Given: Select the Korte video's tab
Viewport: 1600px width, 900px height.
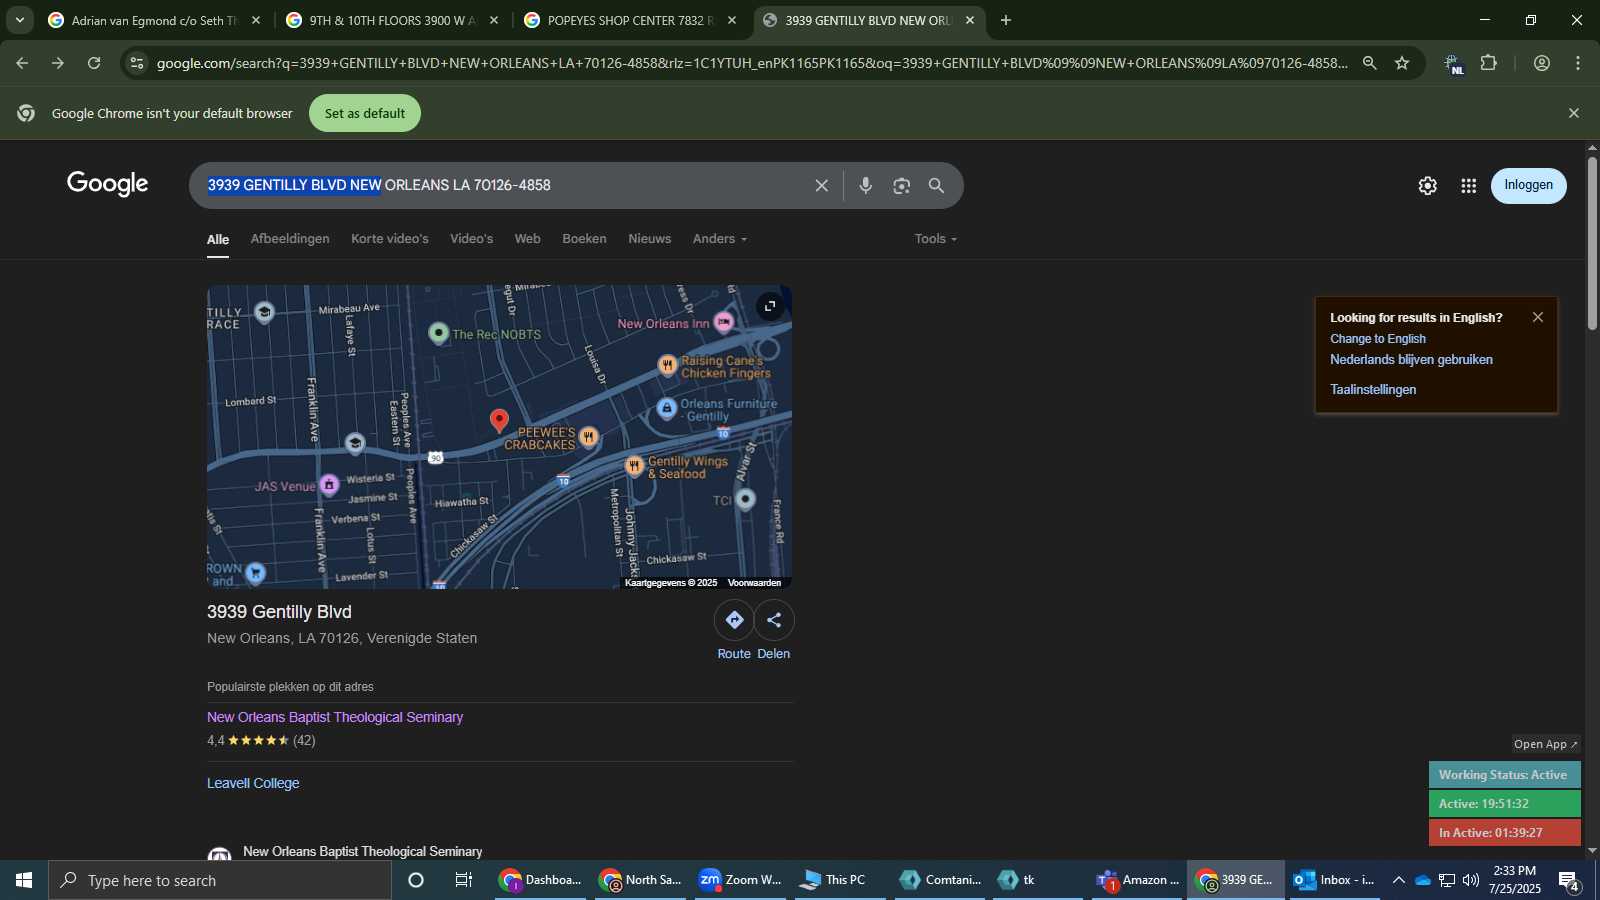Looking at the screenshot, I should (x=390, y=239).
